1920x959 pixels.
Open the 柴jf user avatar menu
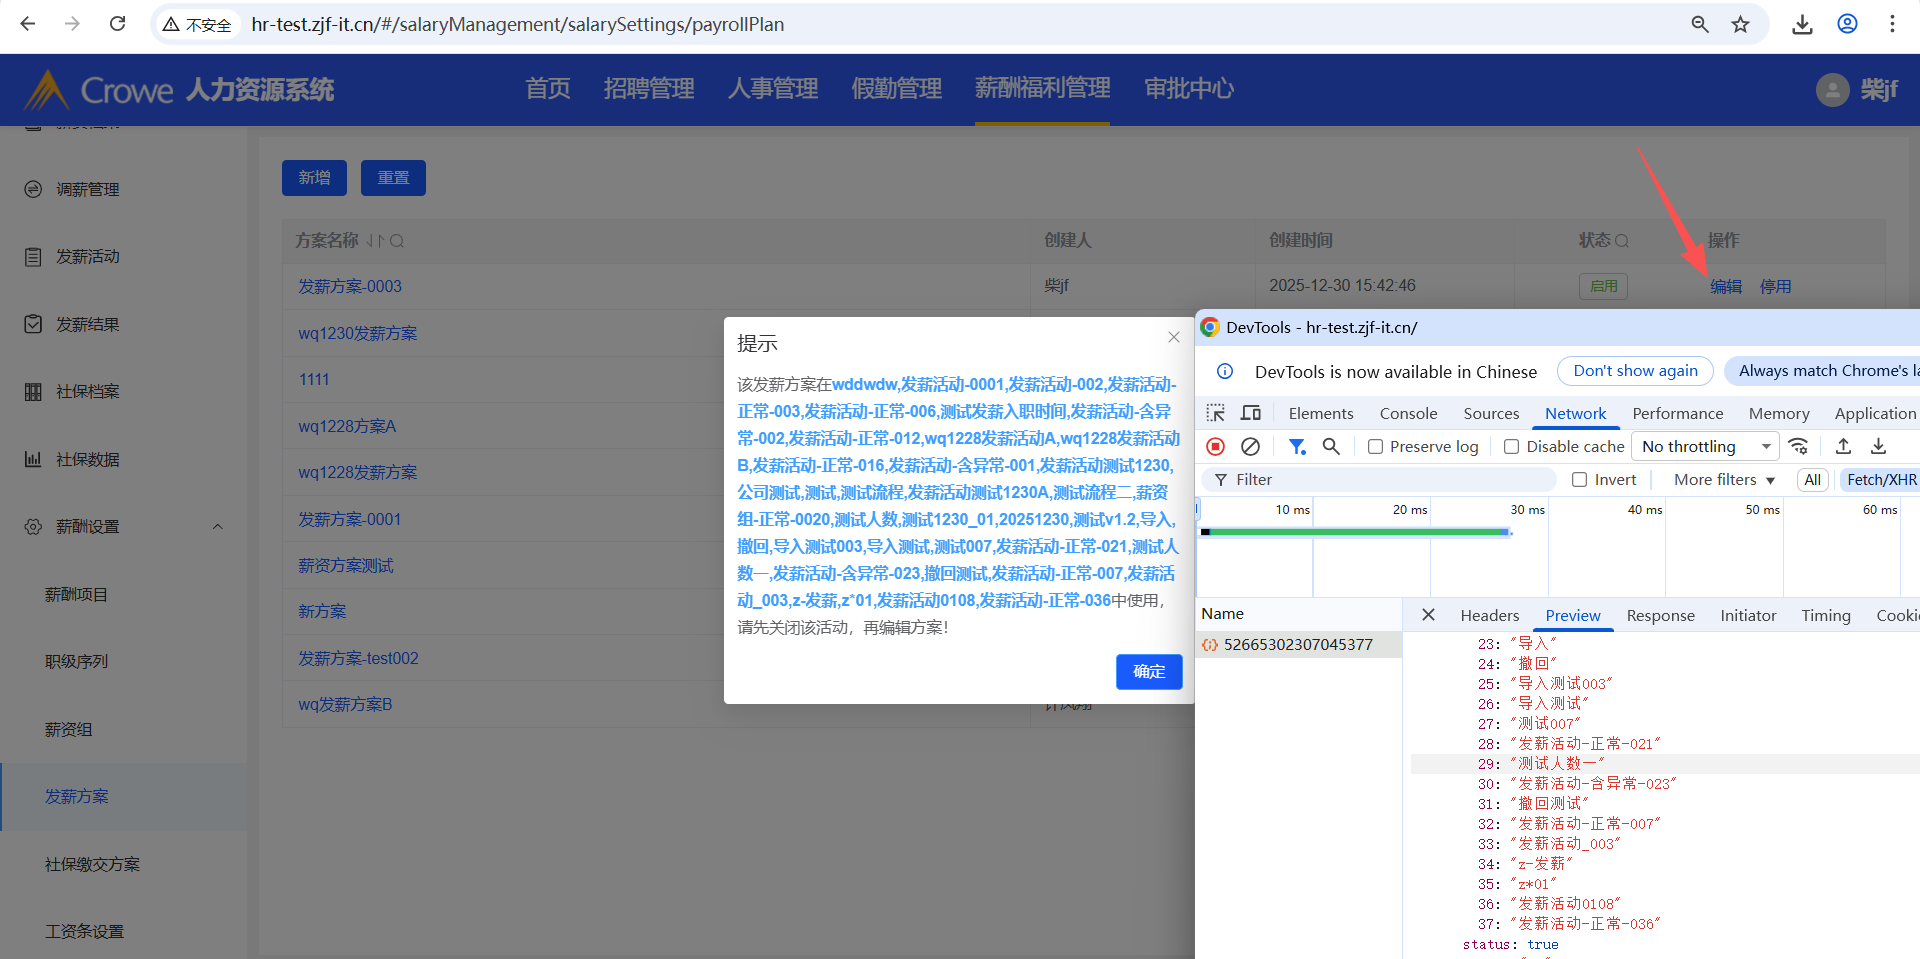[1832, 90]
